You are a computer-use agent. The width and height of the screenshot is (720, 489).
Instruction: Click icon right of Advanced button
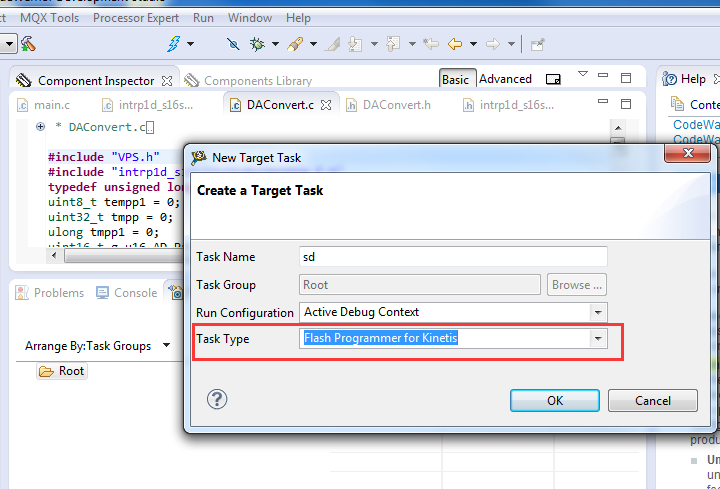[x=553, y=79]
